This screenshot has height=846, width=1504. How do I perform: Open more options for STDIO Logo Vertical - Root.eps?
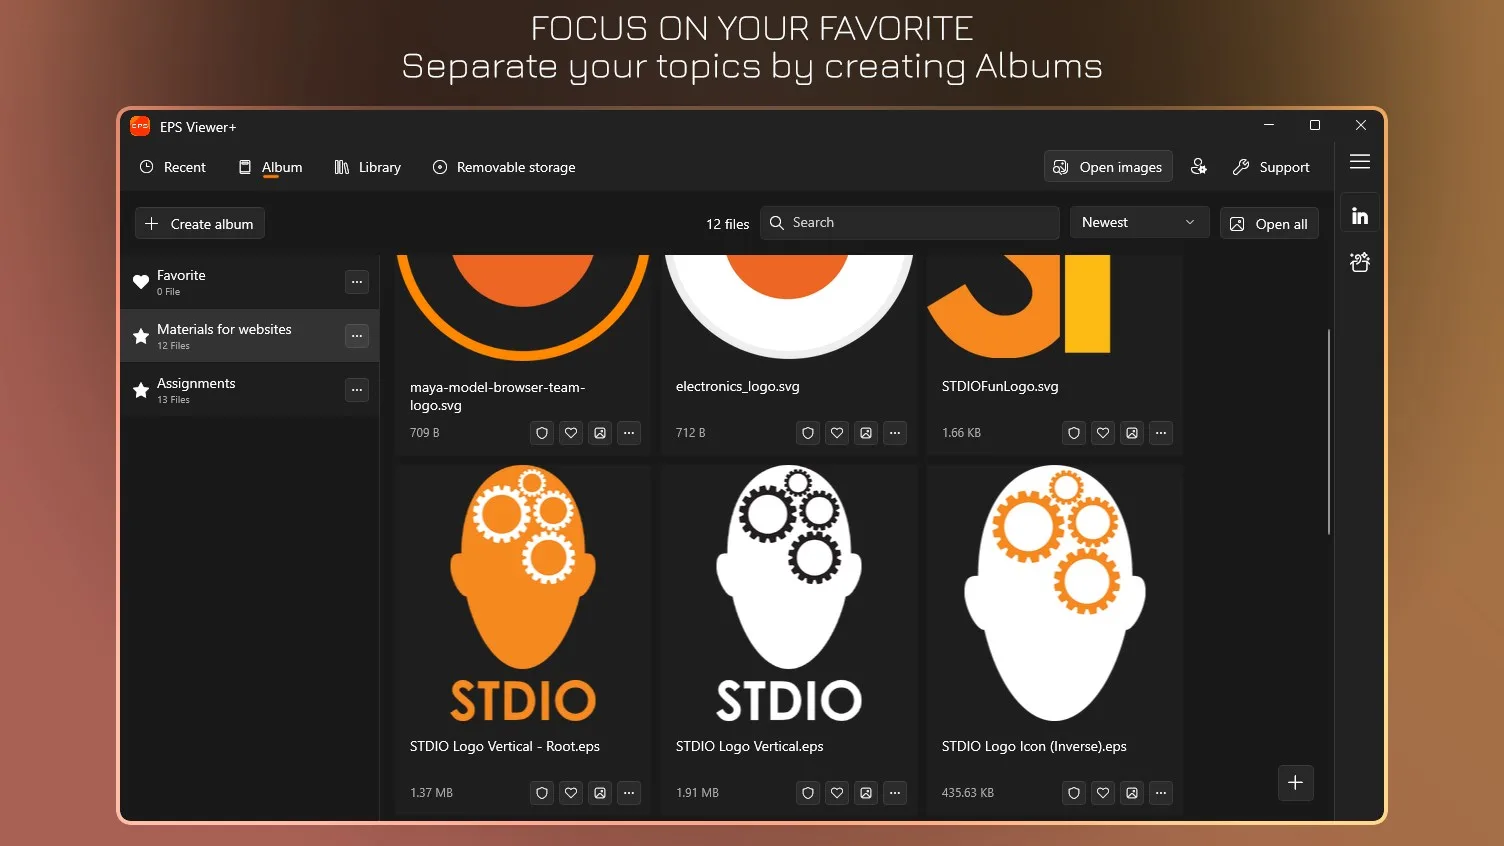(629, 793)
